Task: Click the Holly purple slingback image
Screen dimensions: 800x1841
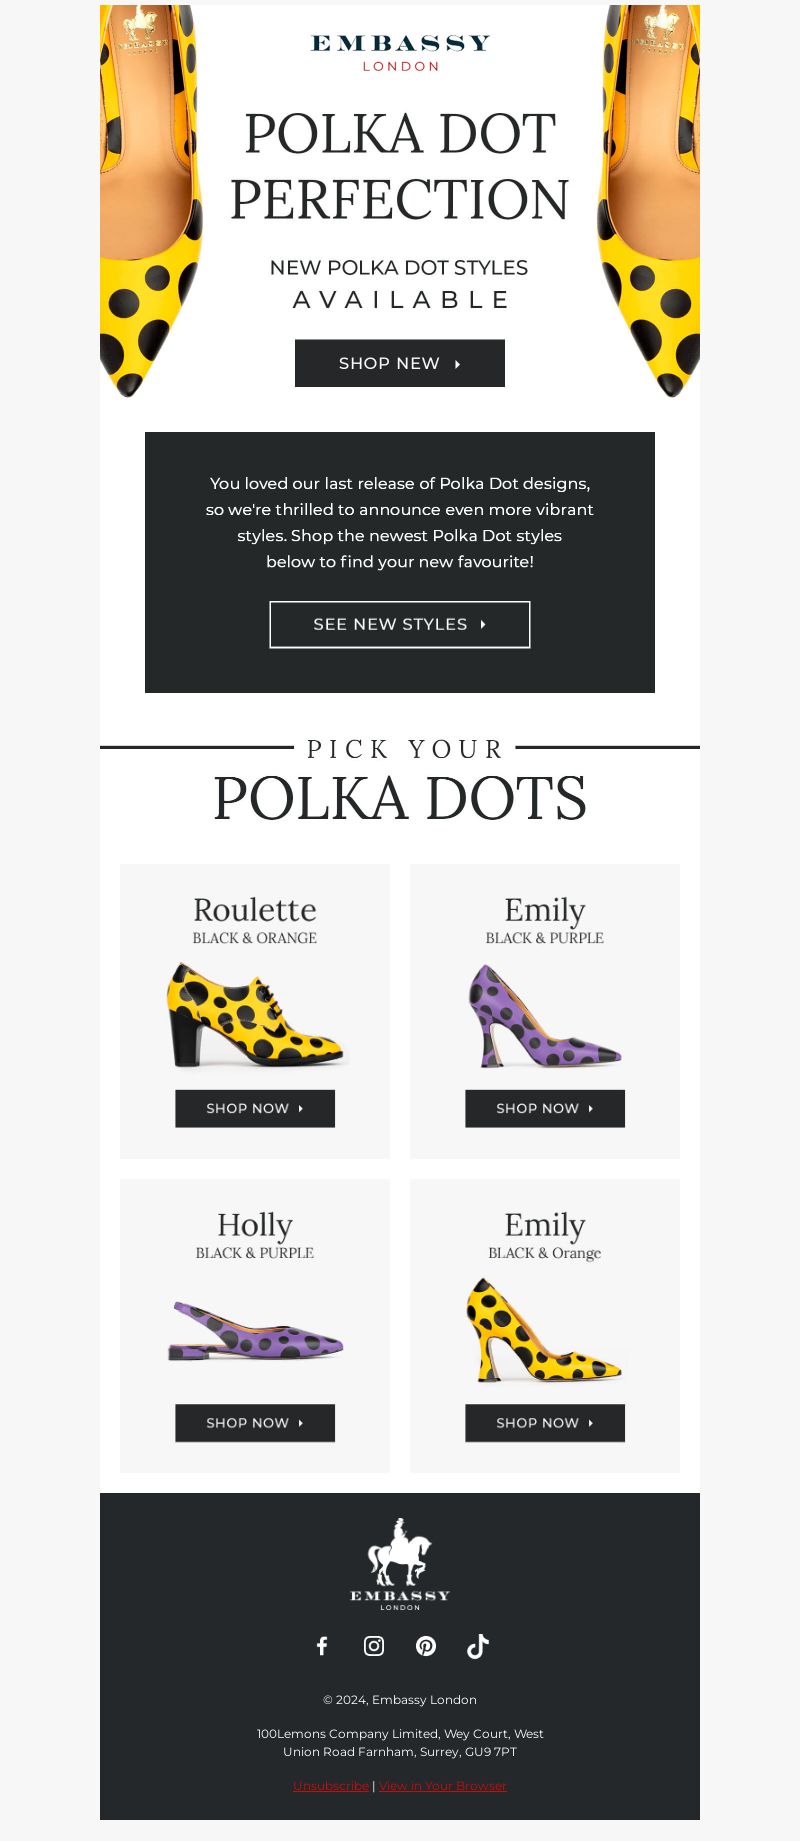Action: tap(255, 1330)
